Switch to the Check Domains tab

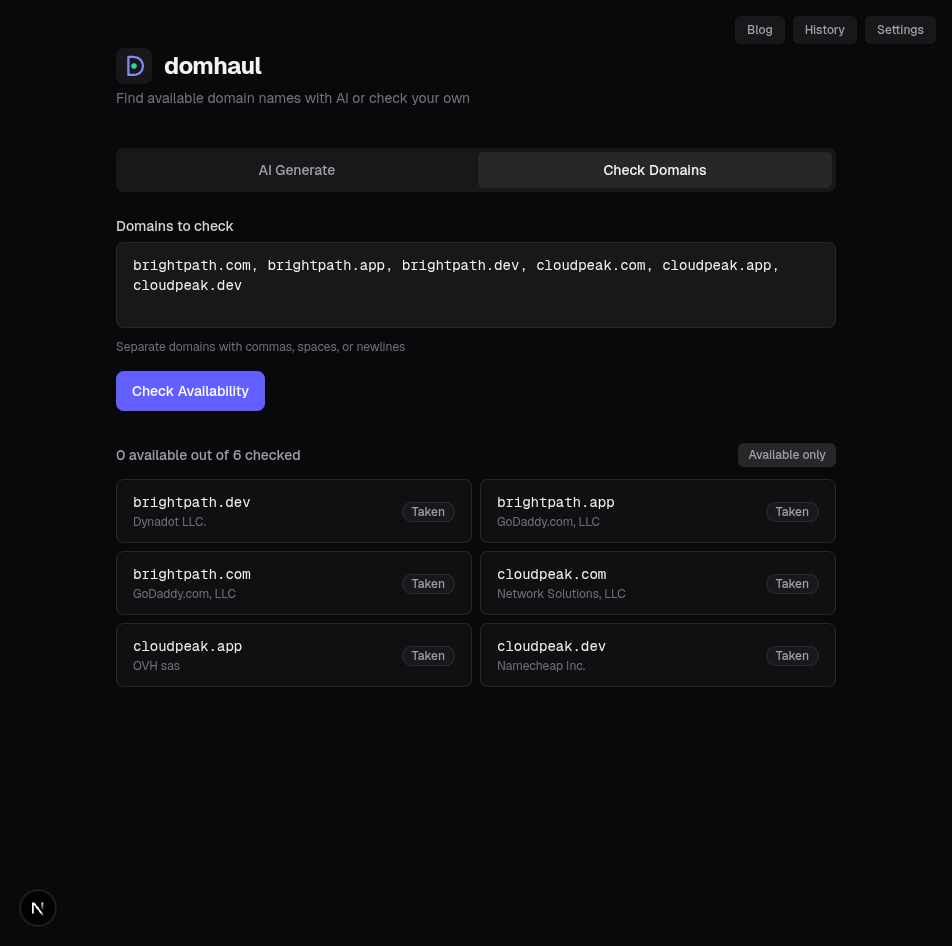pyautogui.click(x=654, y=170)
